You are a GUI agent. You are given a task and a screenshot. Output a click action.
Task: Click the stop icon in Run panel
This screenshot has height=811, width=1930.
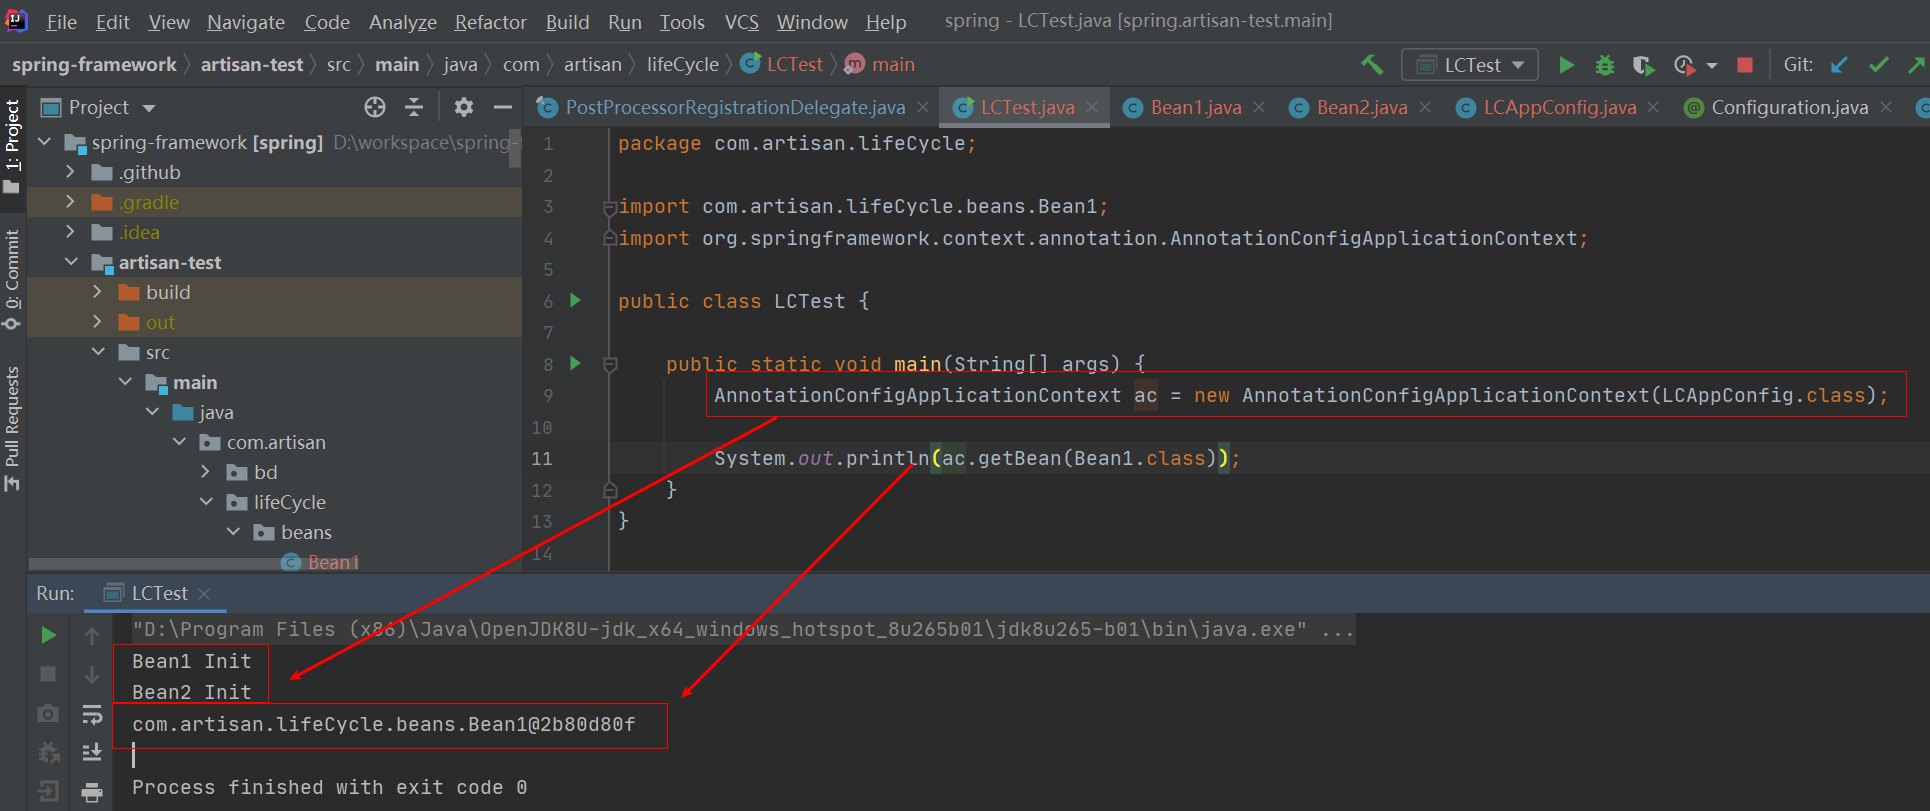click(48, 674)
